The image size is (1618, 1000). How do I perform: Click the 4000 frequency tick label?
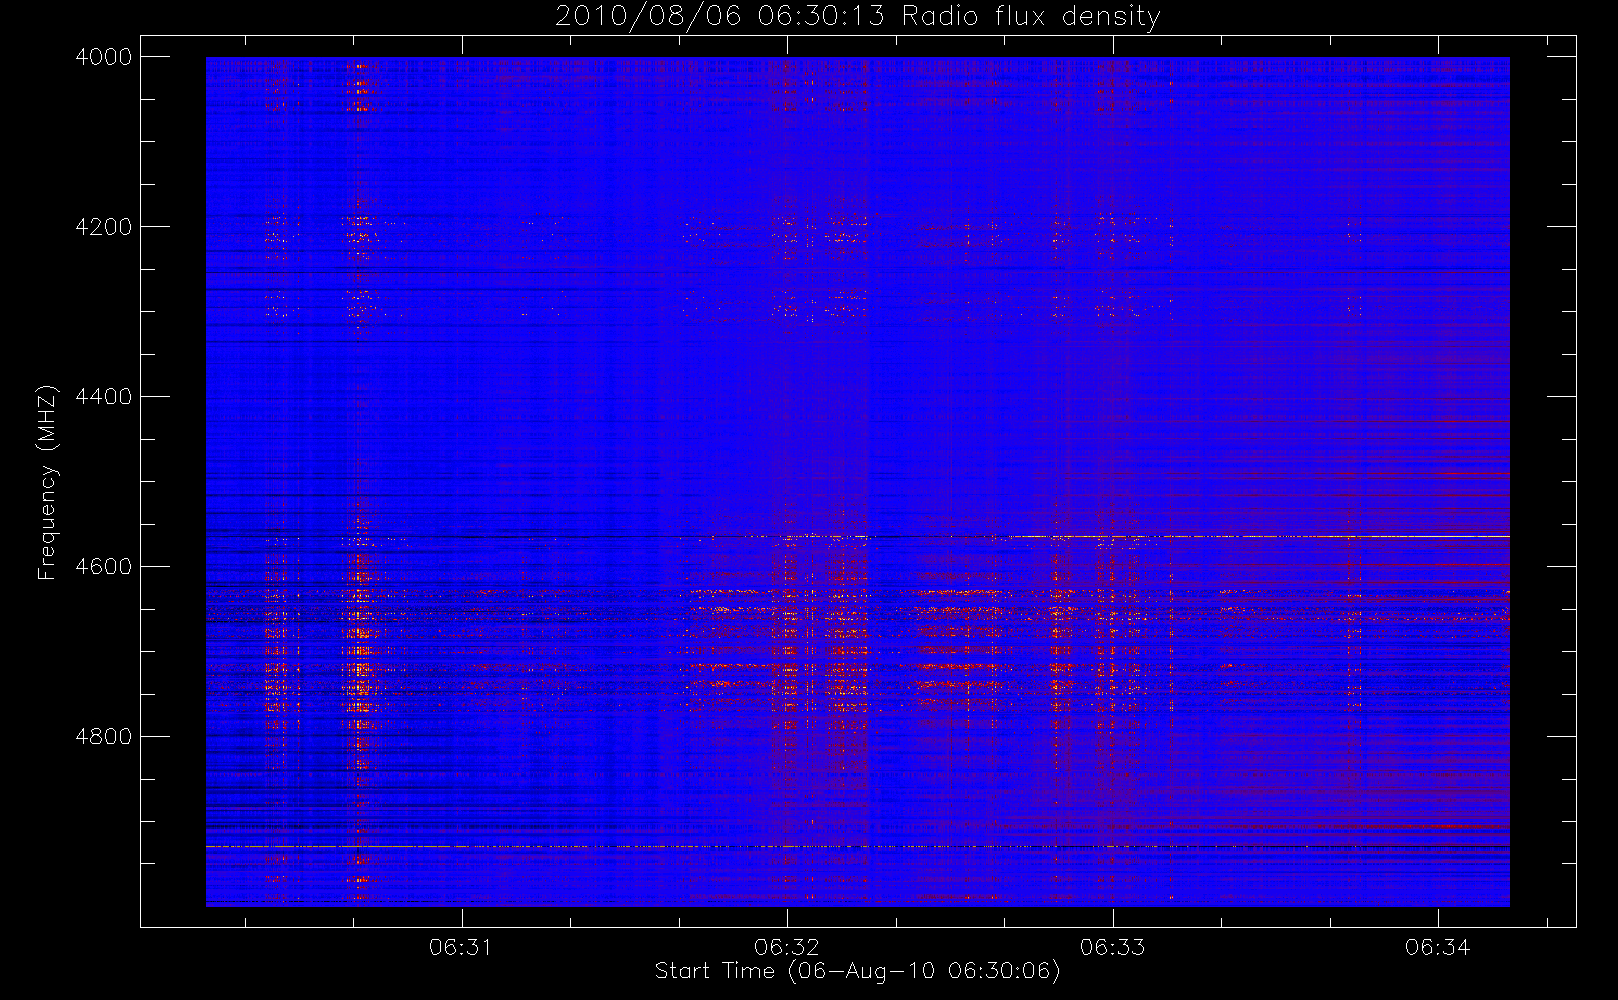point(104,57)
